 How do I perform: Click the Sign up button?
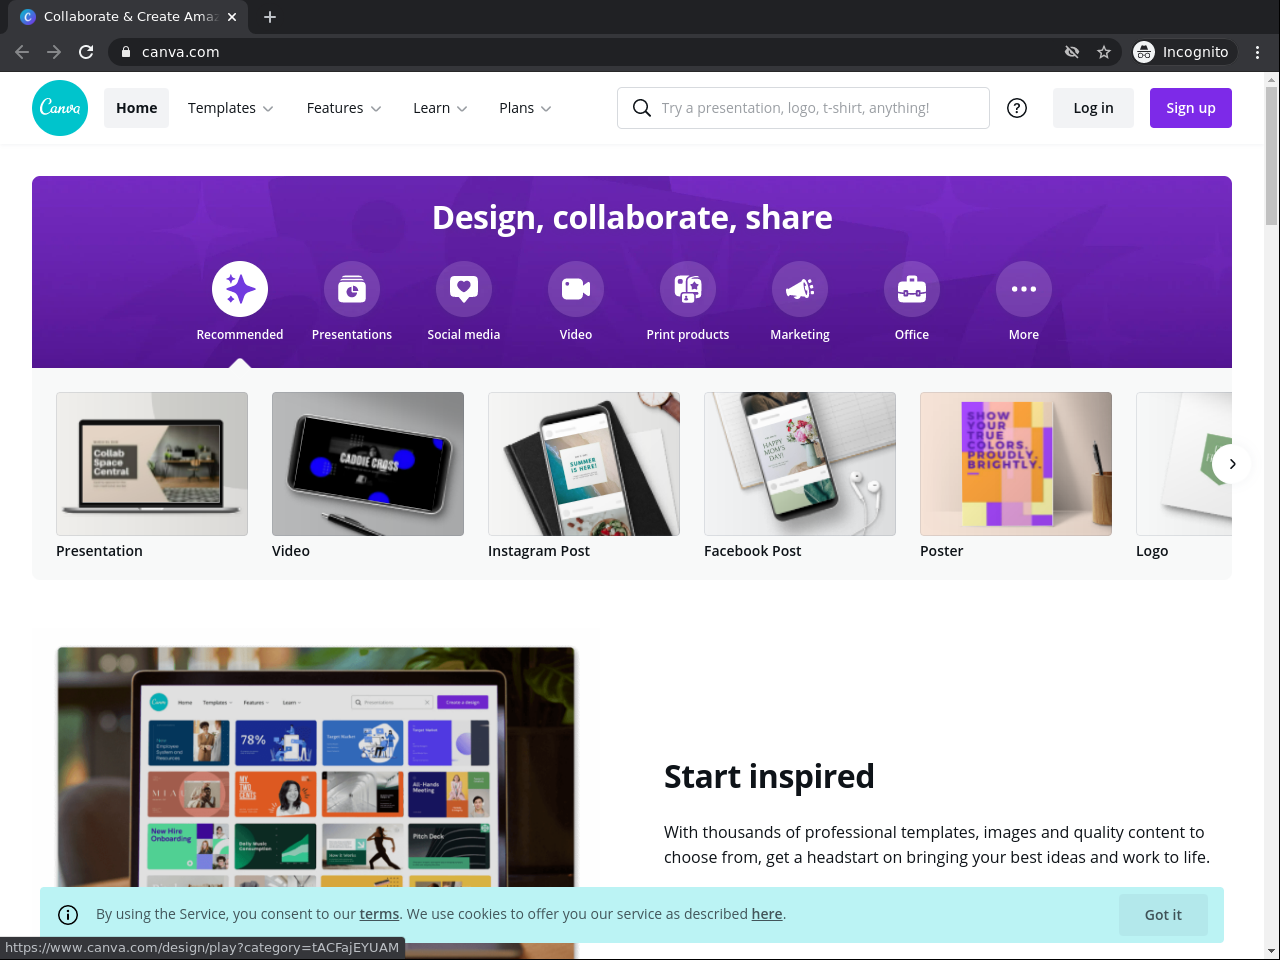pos(1191,108)
